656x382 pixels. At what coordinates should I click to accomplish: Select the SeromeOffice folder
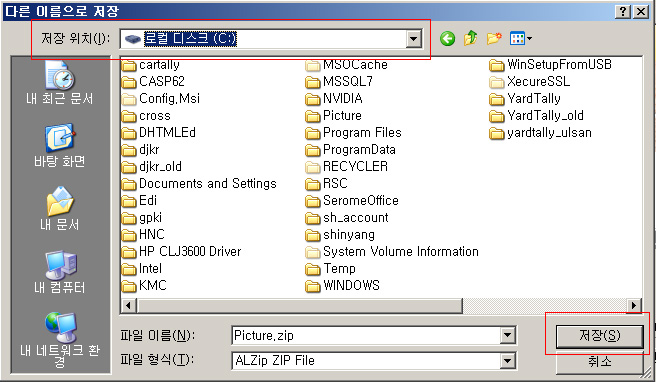pyautogui.click(x=352, y=200)
